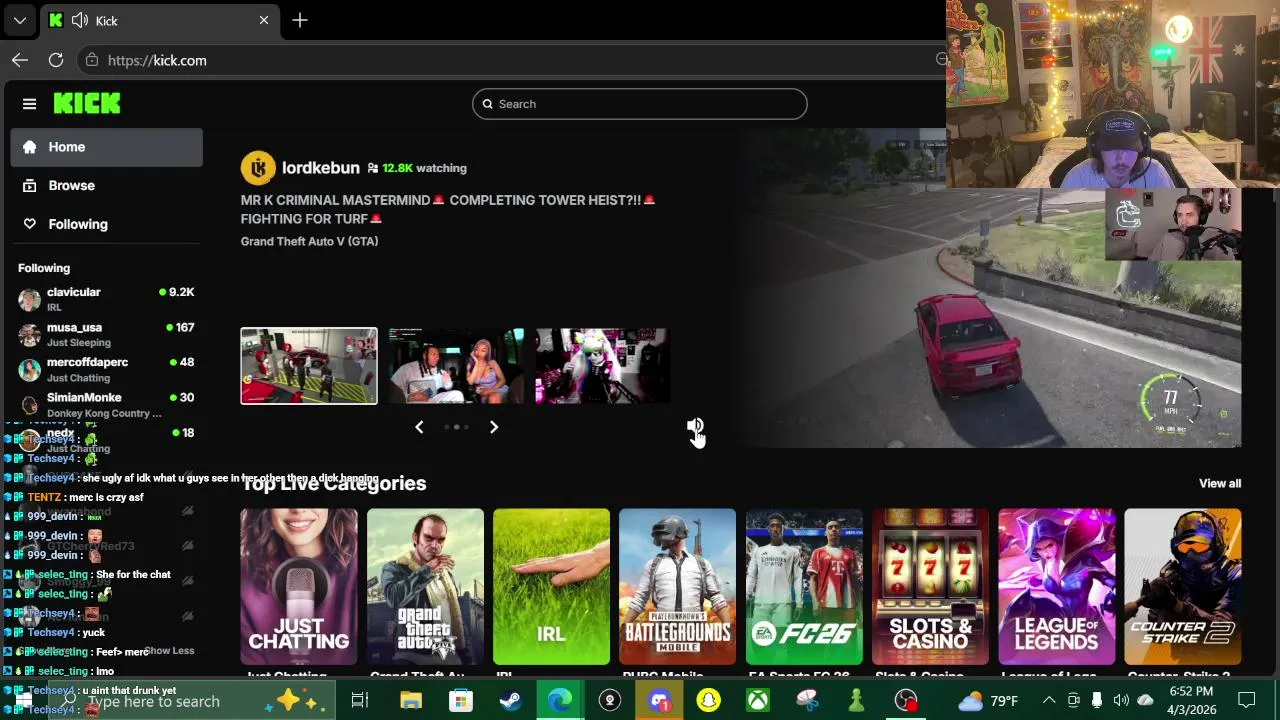Open Slots & Casino category card
Image resolution: width=1280 pixels, height=720 pixels.
coord(930,587)
